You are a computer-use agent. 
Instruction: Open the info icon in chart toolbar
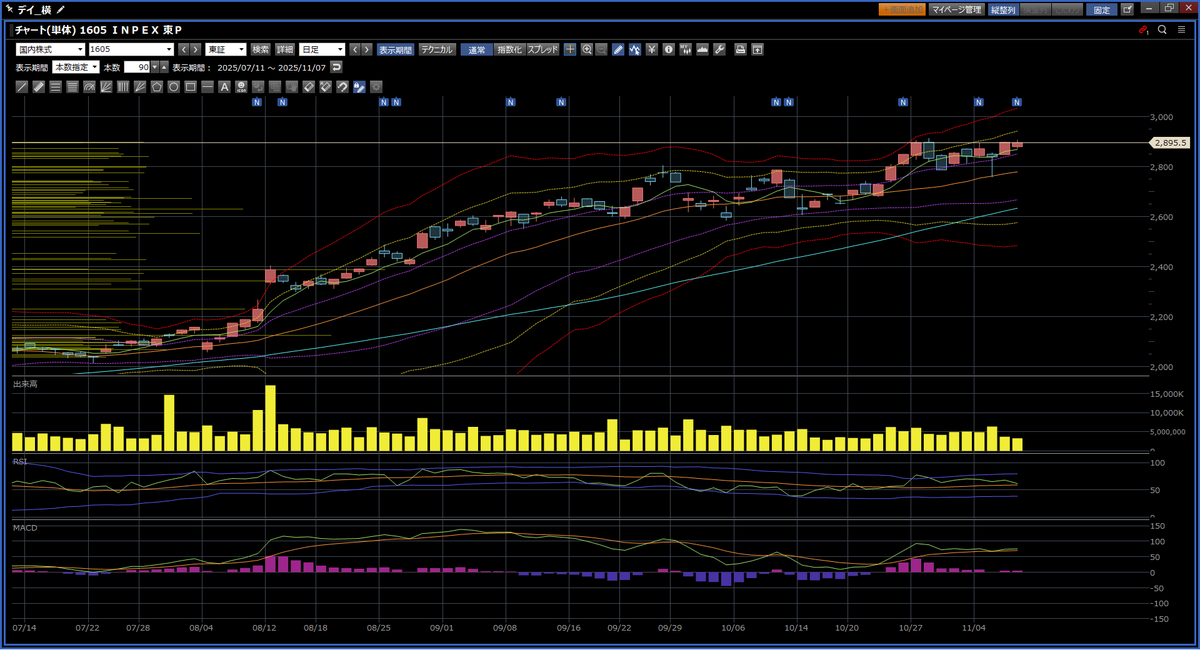(669, 49)
